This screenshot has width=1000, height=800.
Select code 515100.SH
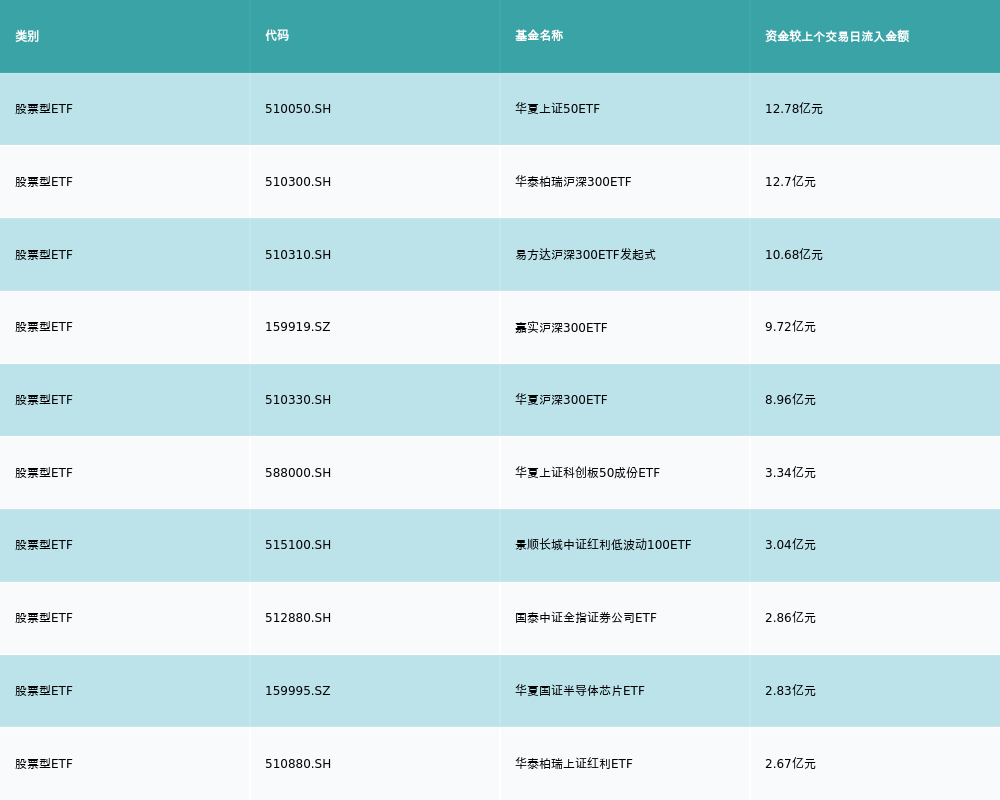pyautogui.click(x=298, y=545)
